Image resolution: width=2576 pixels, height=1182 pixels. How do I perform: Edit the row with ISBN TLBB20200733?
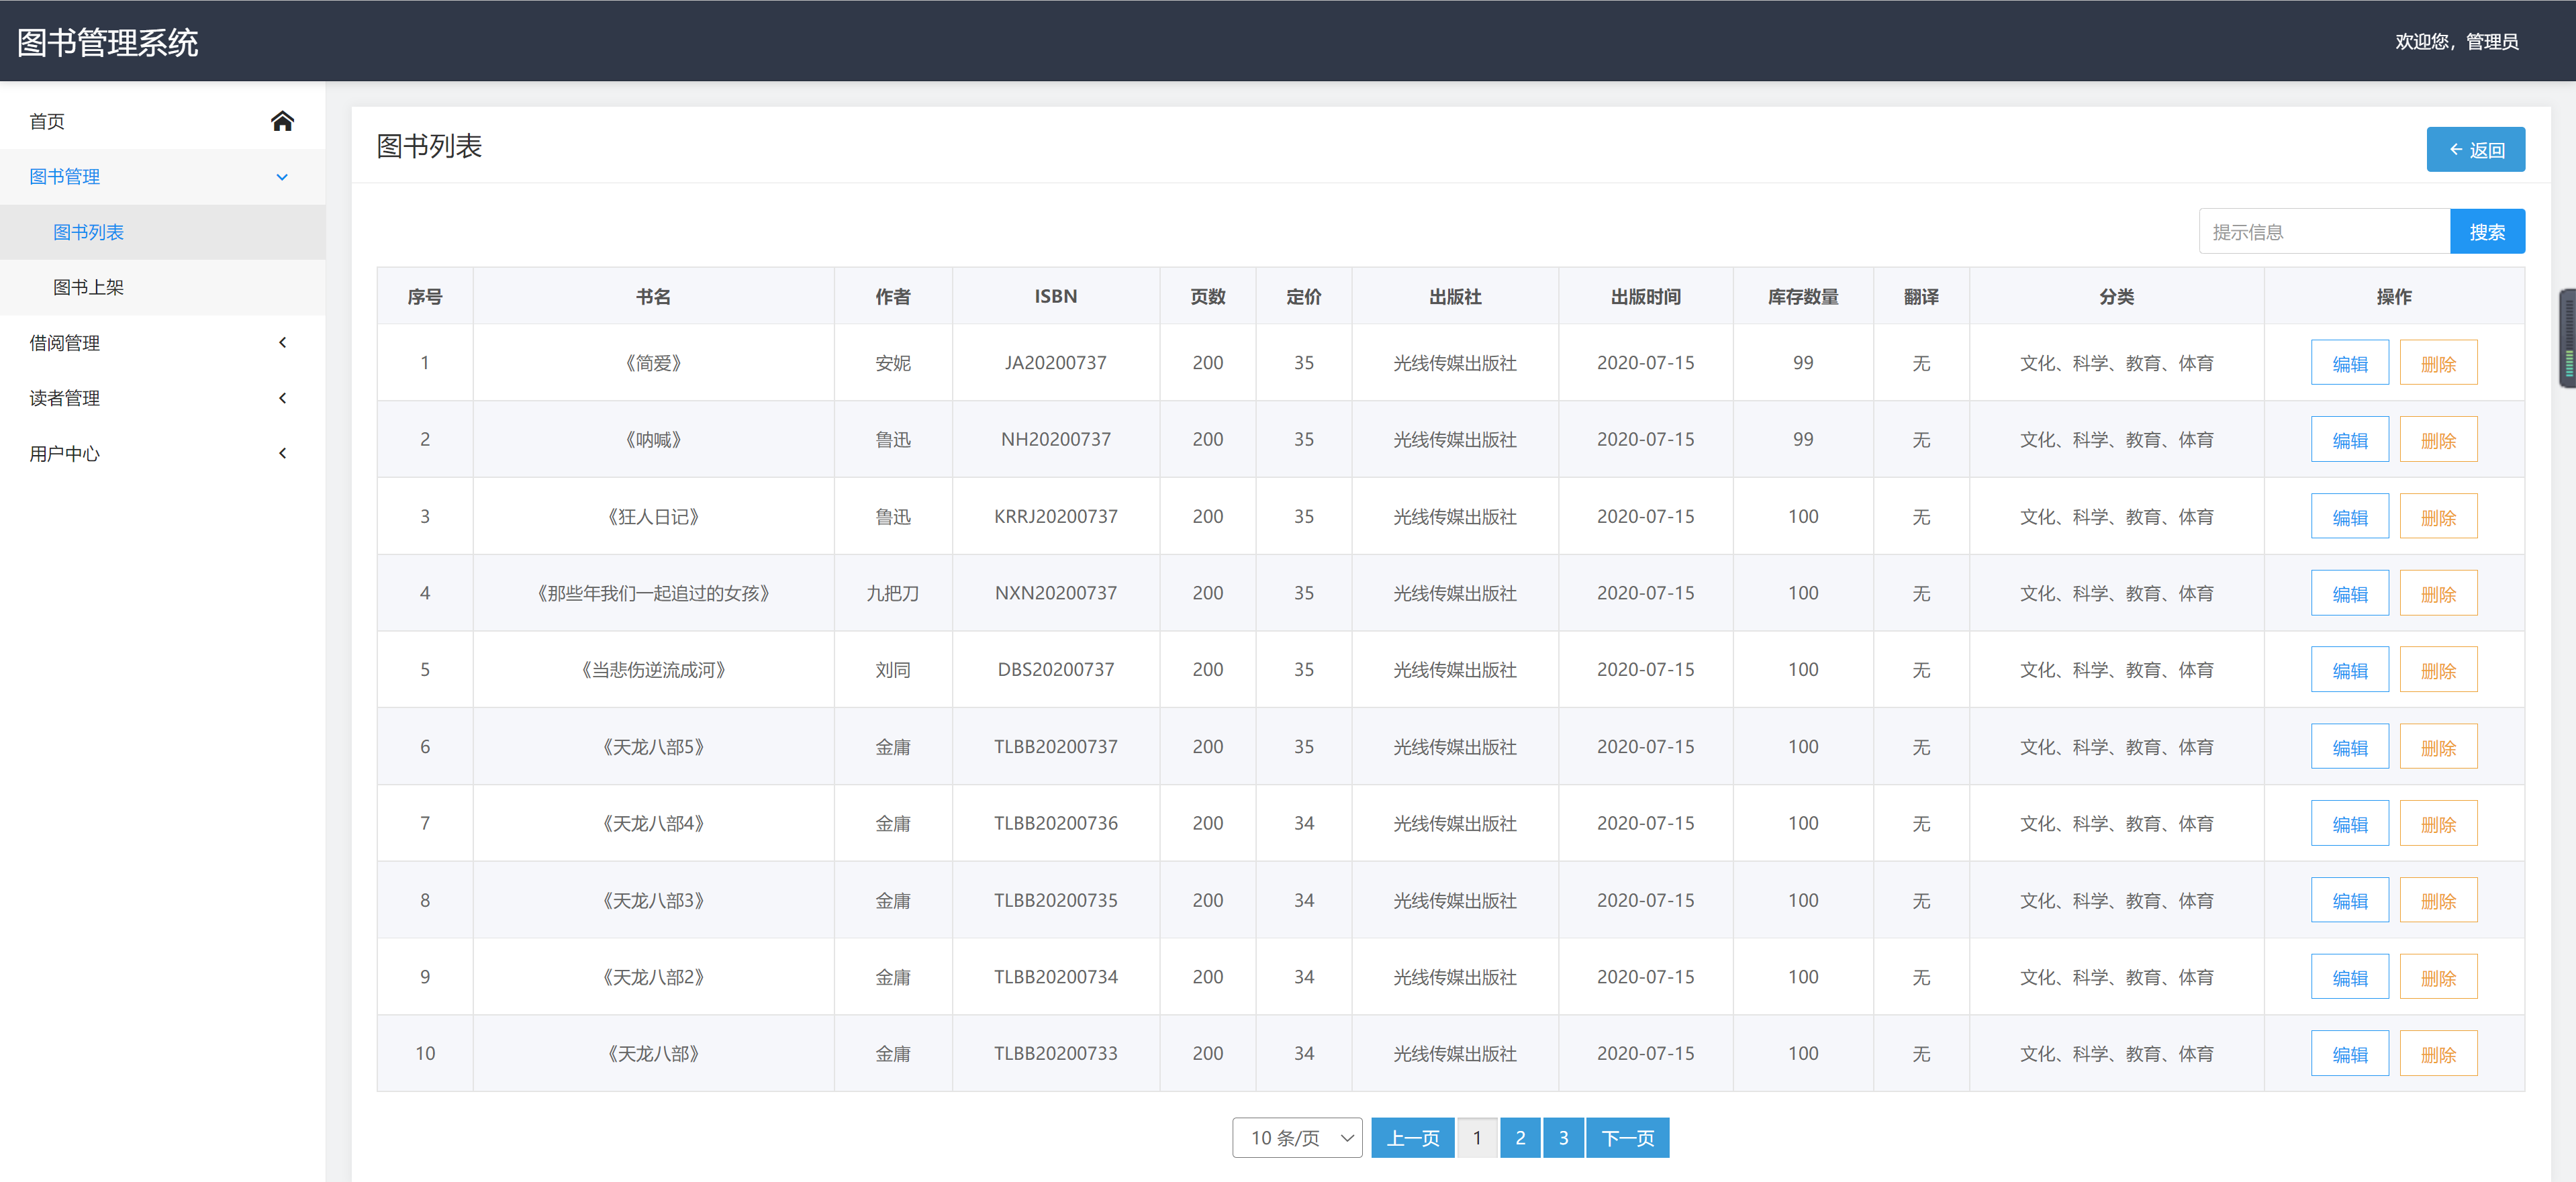2349,1054
